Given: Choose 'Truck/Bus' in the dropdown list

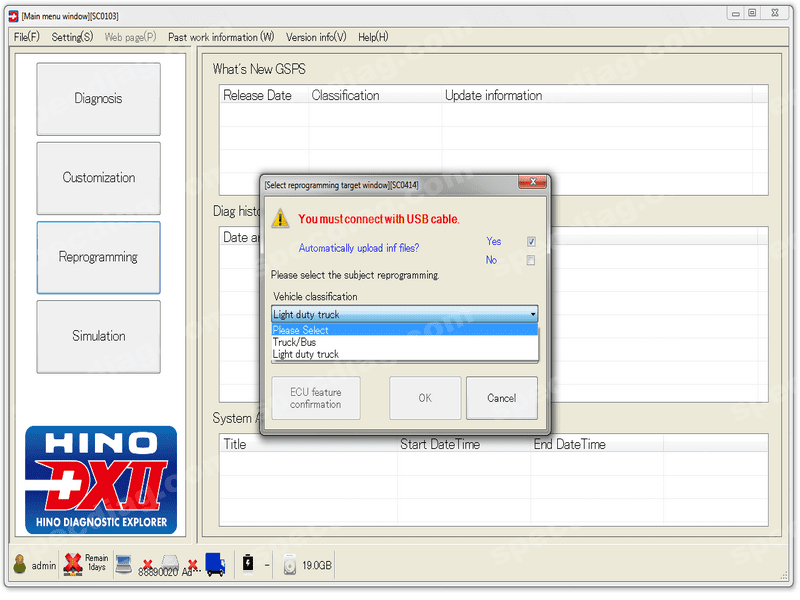Looking at the screenshot, I should pos(405,342).
